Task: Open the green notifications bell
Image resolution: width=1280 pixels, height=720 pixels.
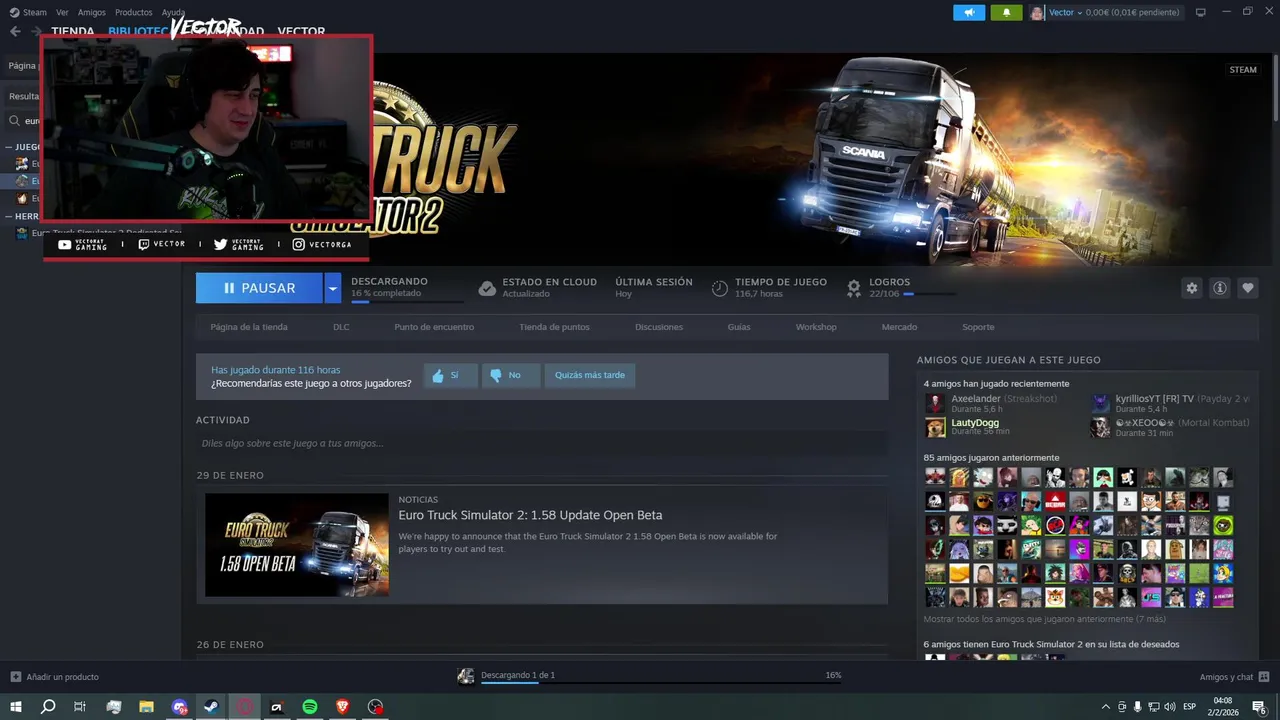Action: click(x=1006, y=12)
